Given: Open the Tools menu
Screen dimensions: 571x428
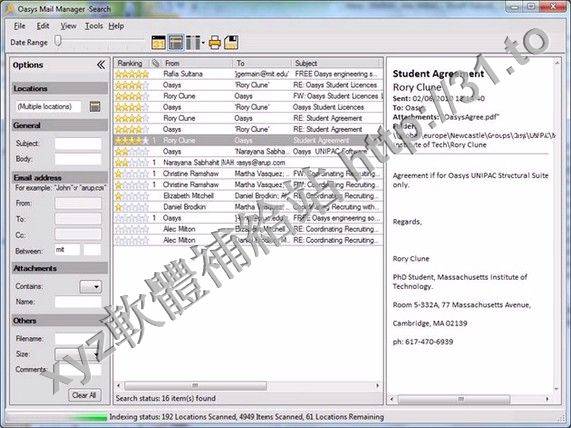Looking at the screenshot, I should [94, 26].
